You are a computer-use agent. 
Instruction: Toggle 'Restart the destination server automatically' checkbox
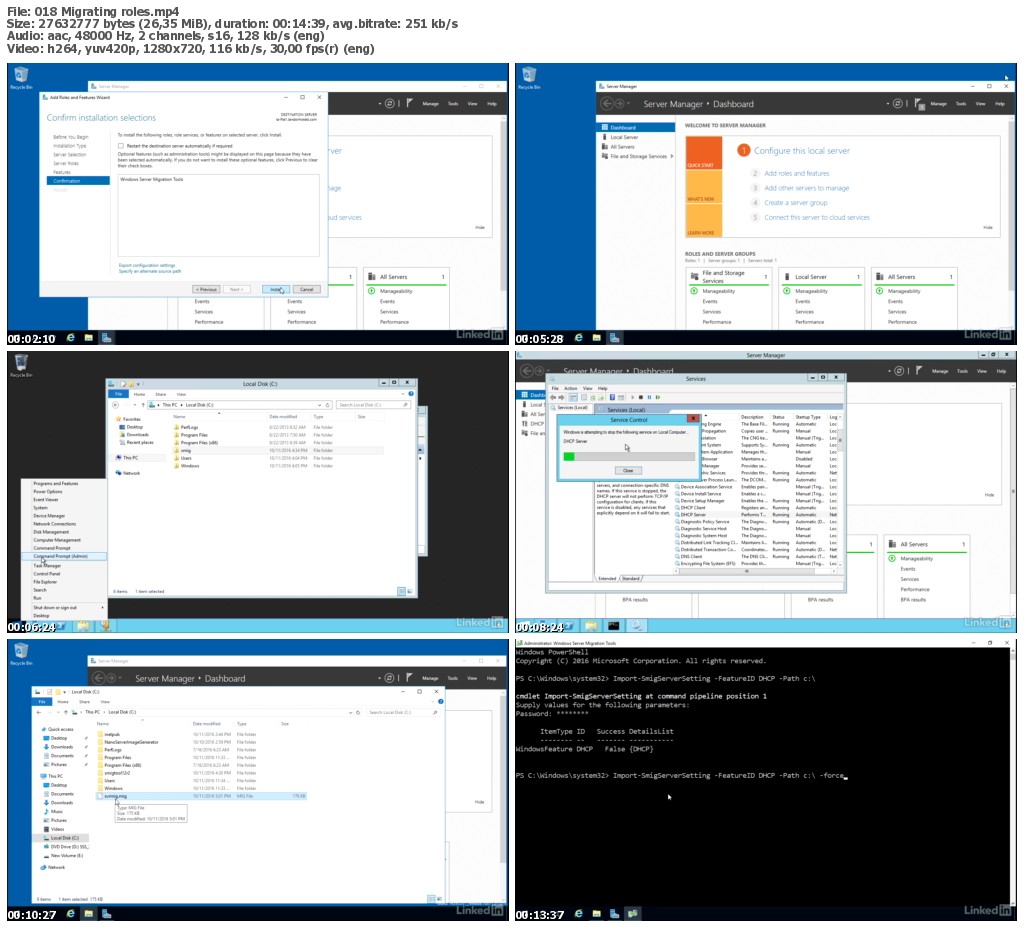coord(121,146)
